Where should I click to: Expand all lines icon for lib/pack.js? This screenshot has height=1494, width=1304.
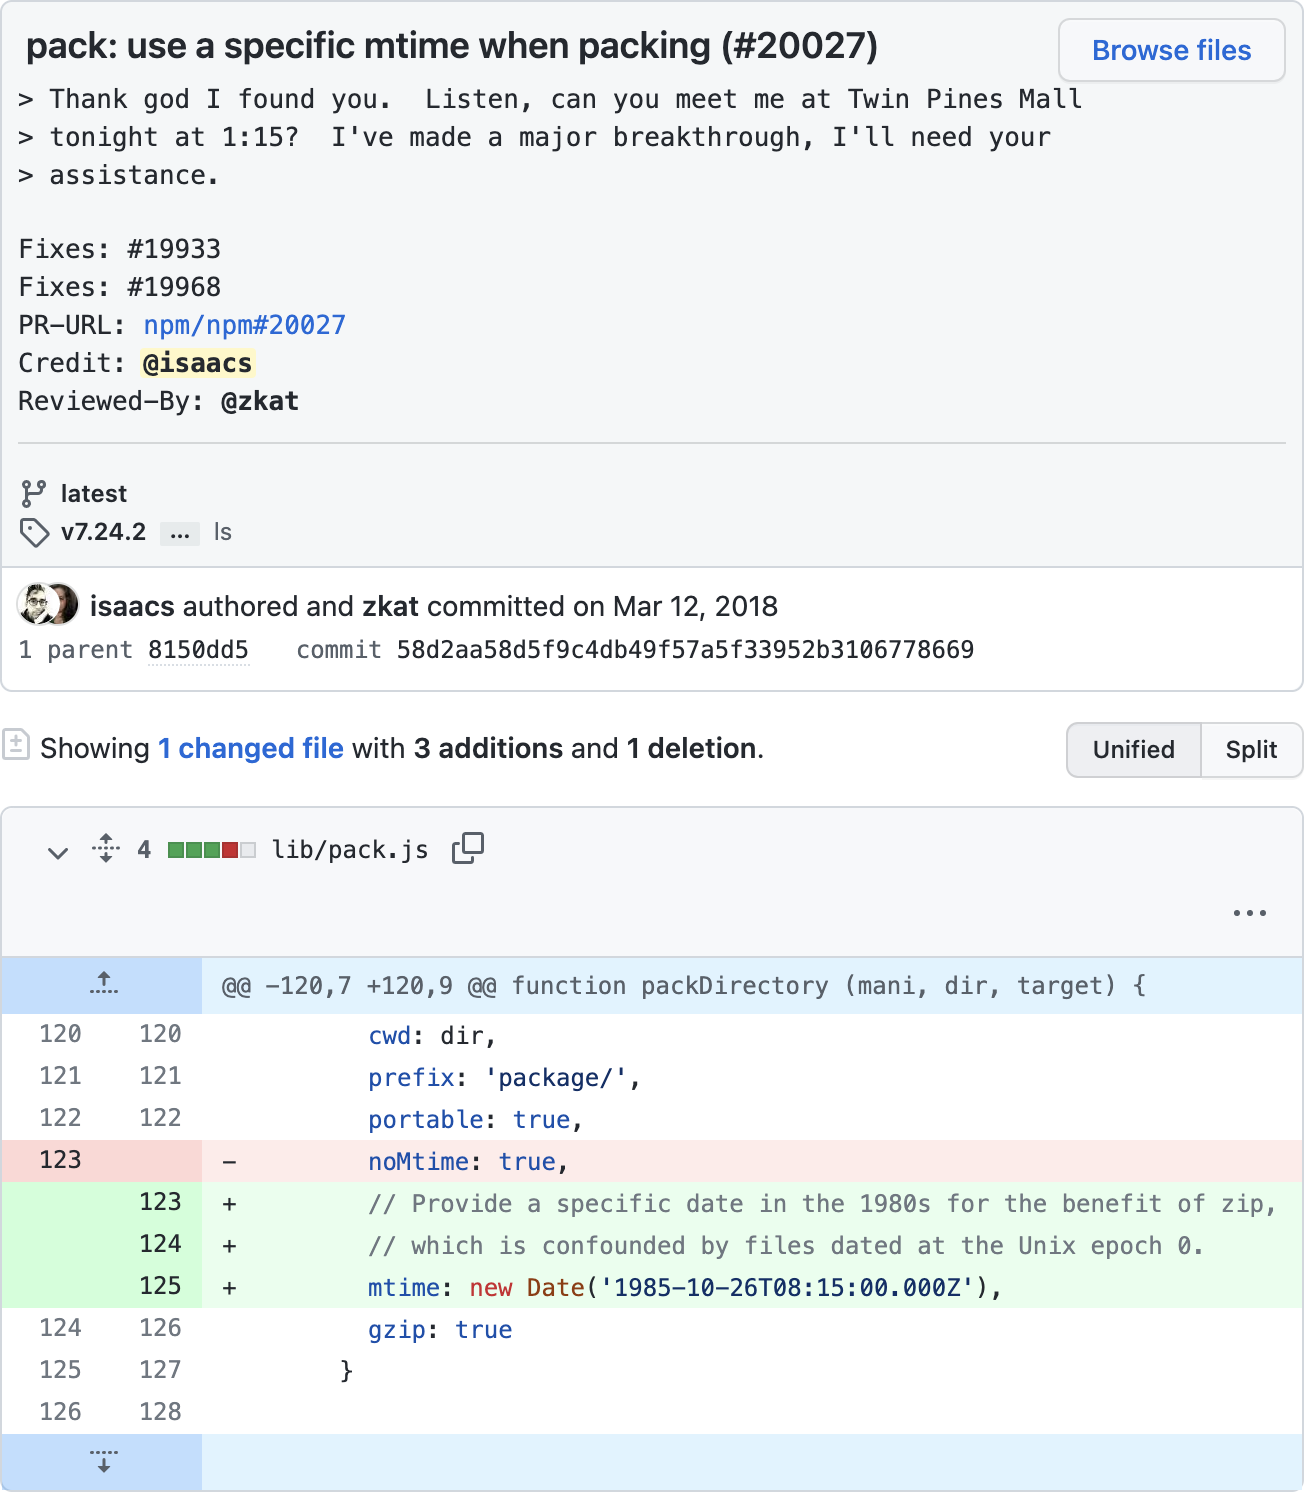pos(106,848)
